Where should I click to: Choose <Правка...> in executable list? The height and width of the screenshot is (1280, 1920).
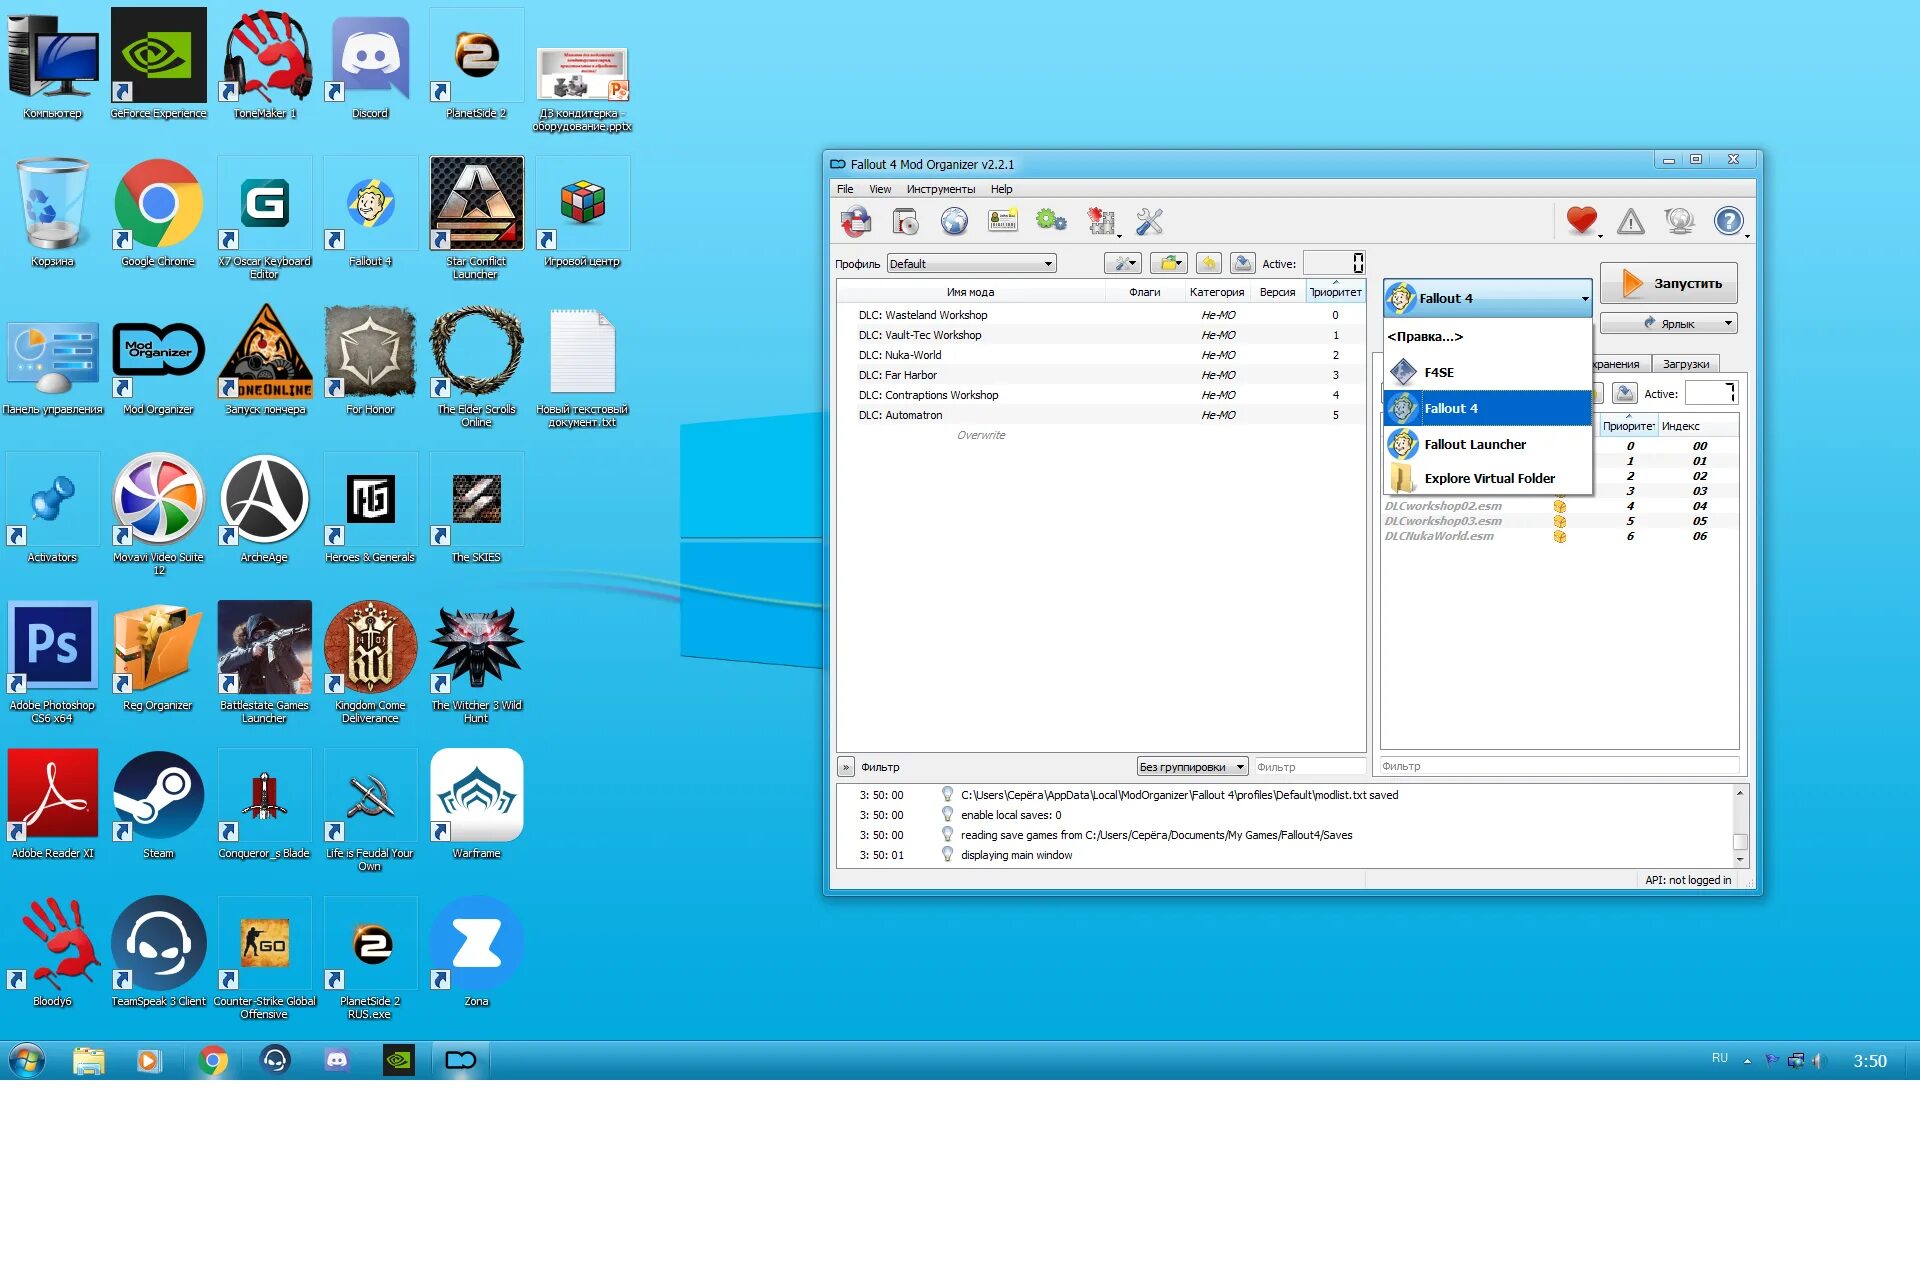[x=1488, y=336]
